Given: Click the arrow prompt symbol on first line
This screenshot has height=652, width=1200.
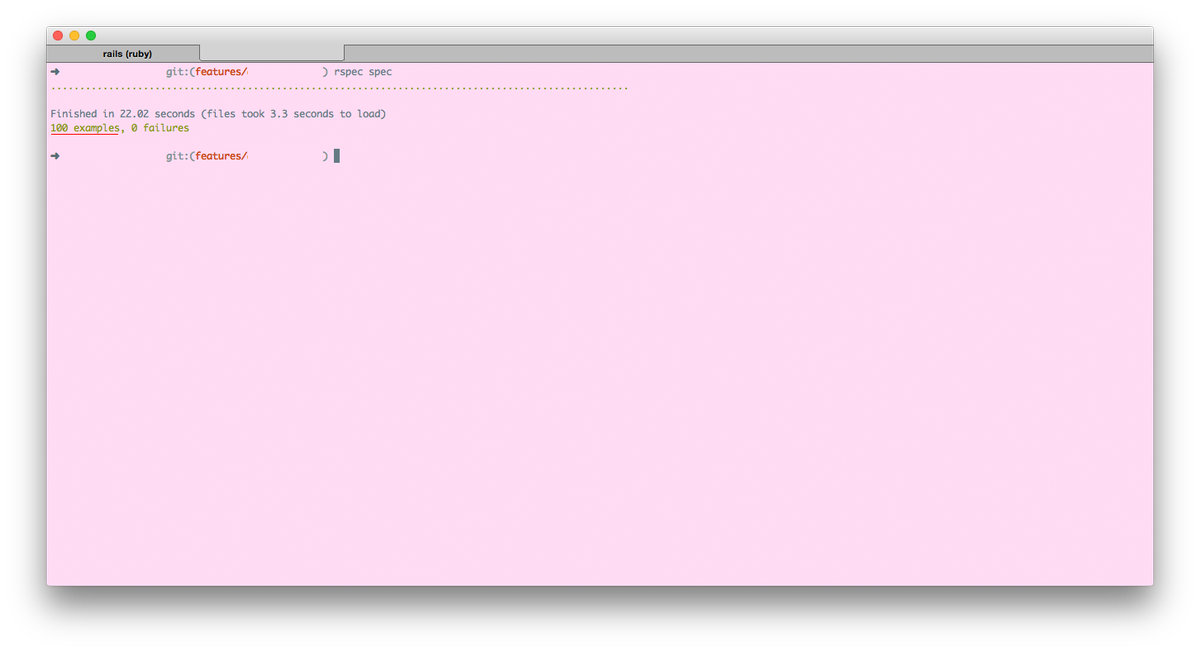Looking at the screenshot, I should pyautogui.click(x=55, y=72).
